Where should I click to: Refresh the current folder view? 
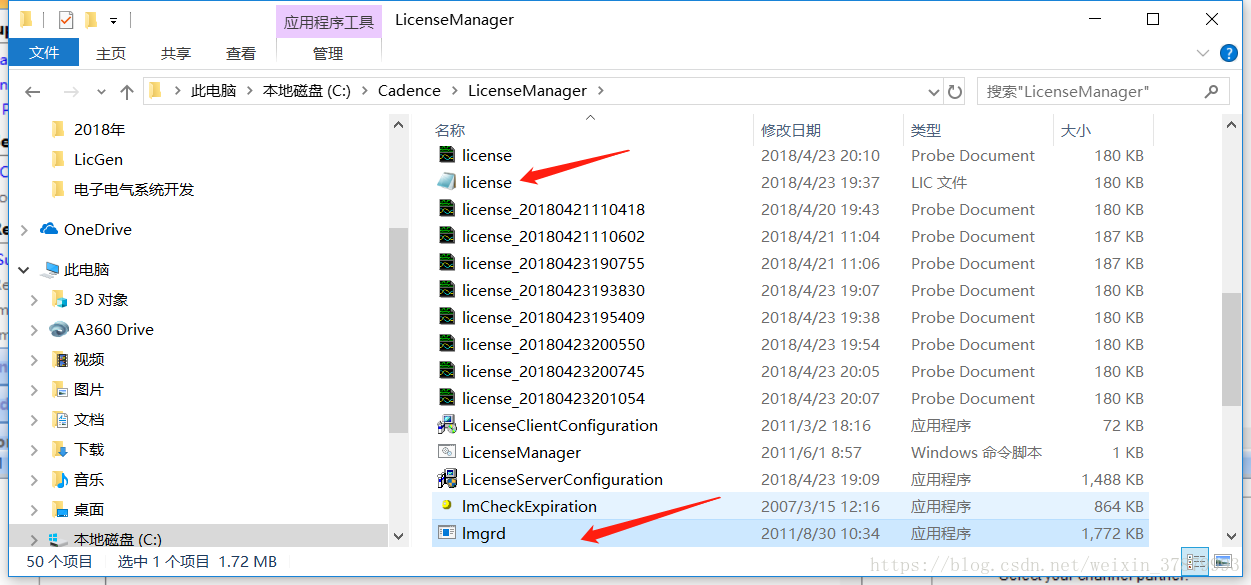(955, 91)
